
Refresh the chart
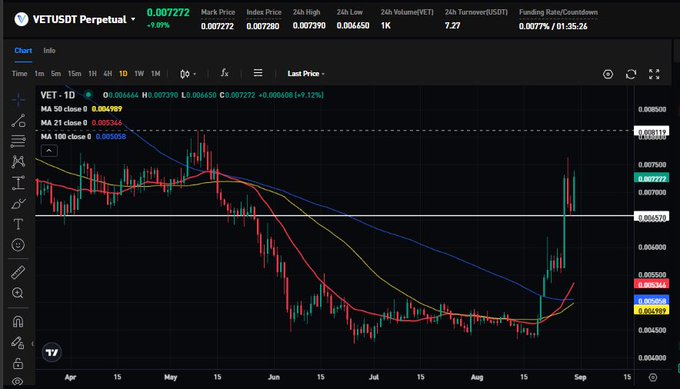tap(631, 74)
